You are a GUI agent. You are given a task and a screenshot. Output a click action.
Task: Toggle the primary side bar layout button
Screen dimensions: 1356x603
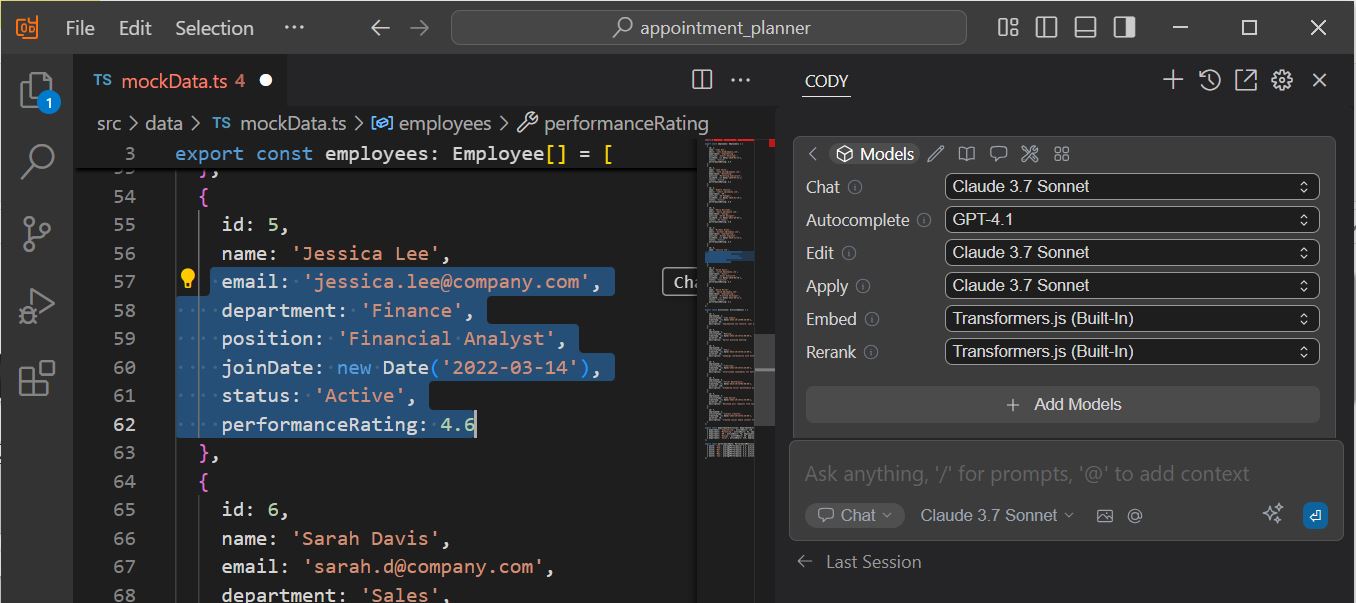1046,28
